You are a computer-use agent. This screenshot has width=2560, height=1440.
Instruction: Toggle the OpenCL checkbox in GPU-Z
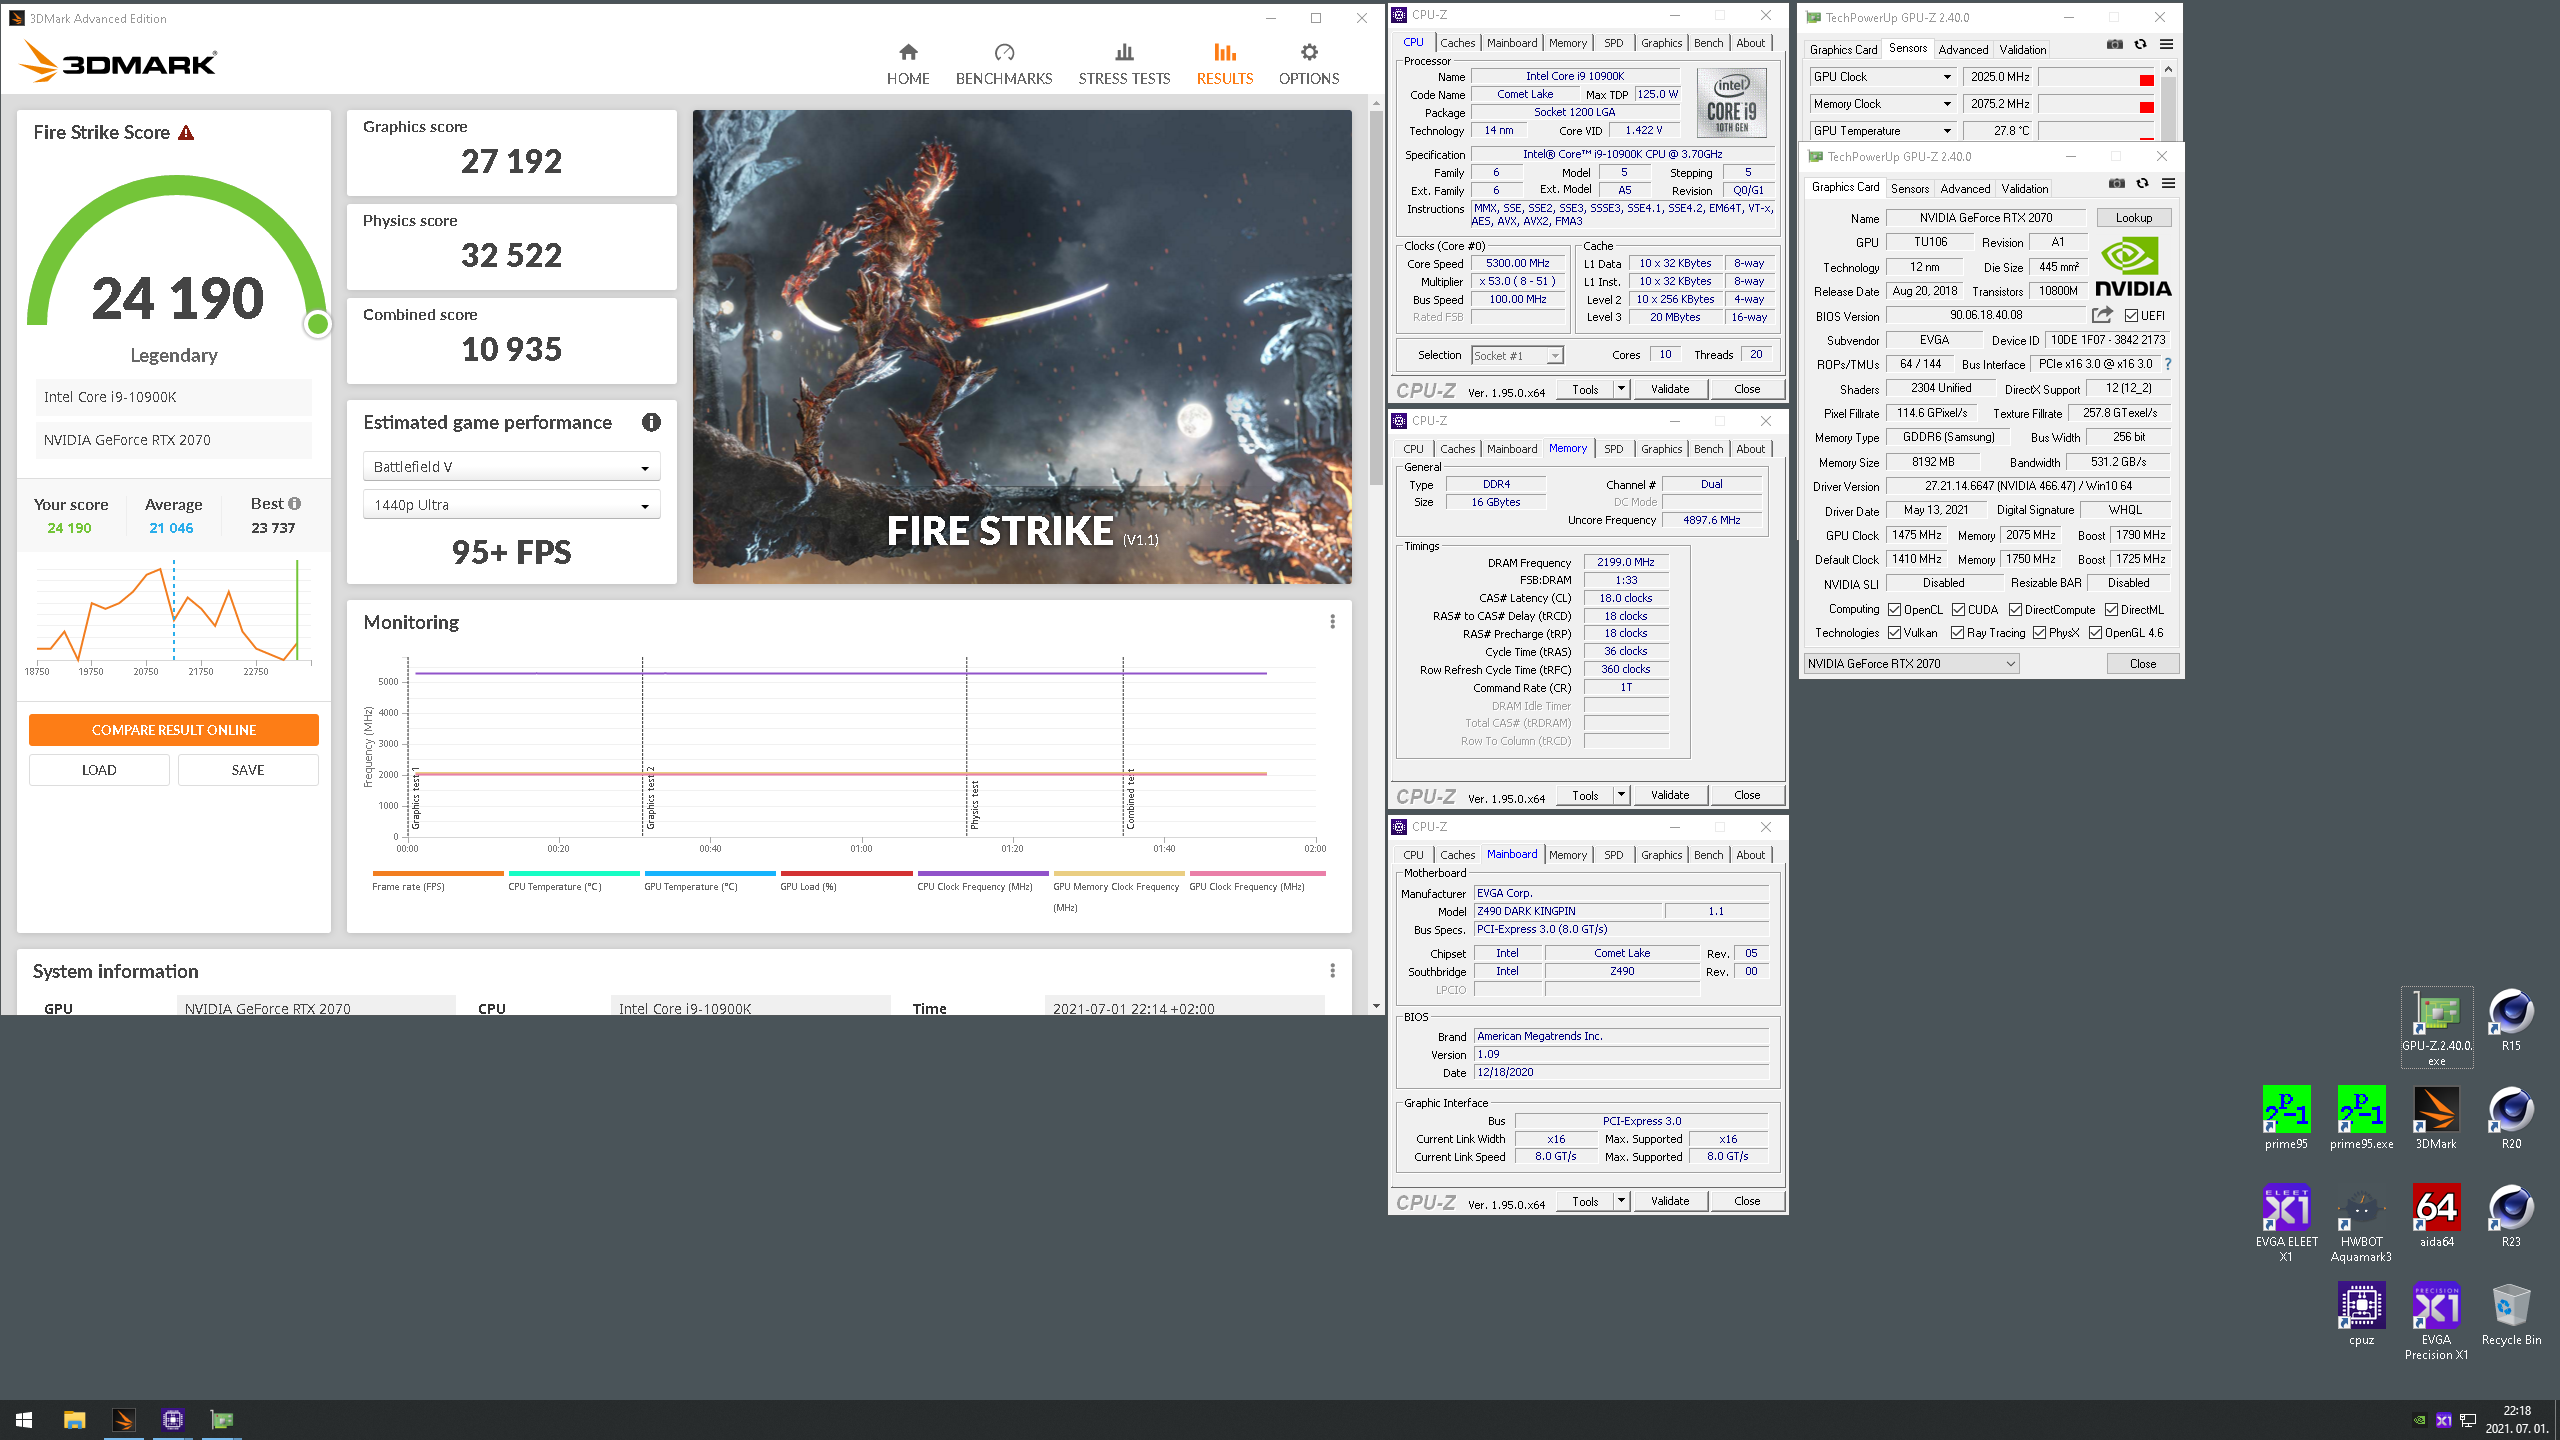point(1894,610)
